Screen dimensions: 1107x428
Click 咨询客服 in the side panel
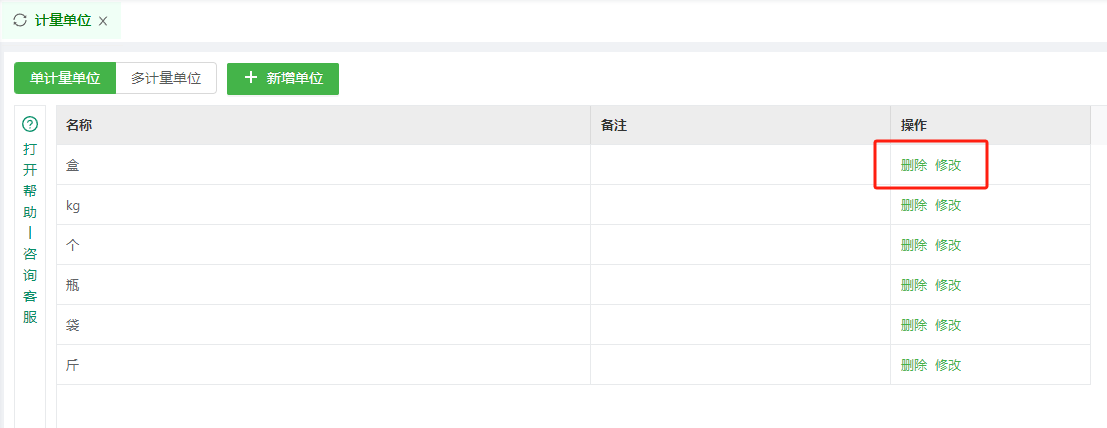30,285
